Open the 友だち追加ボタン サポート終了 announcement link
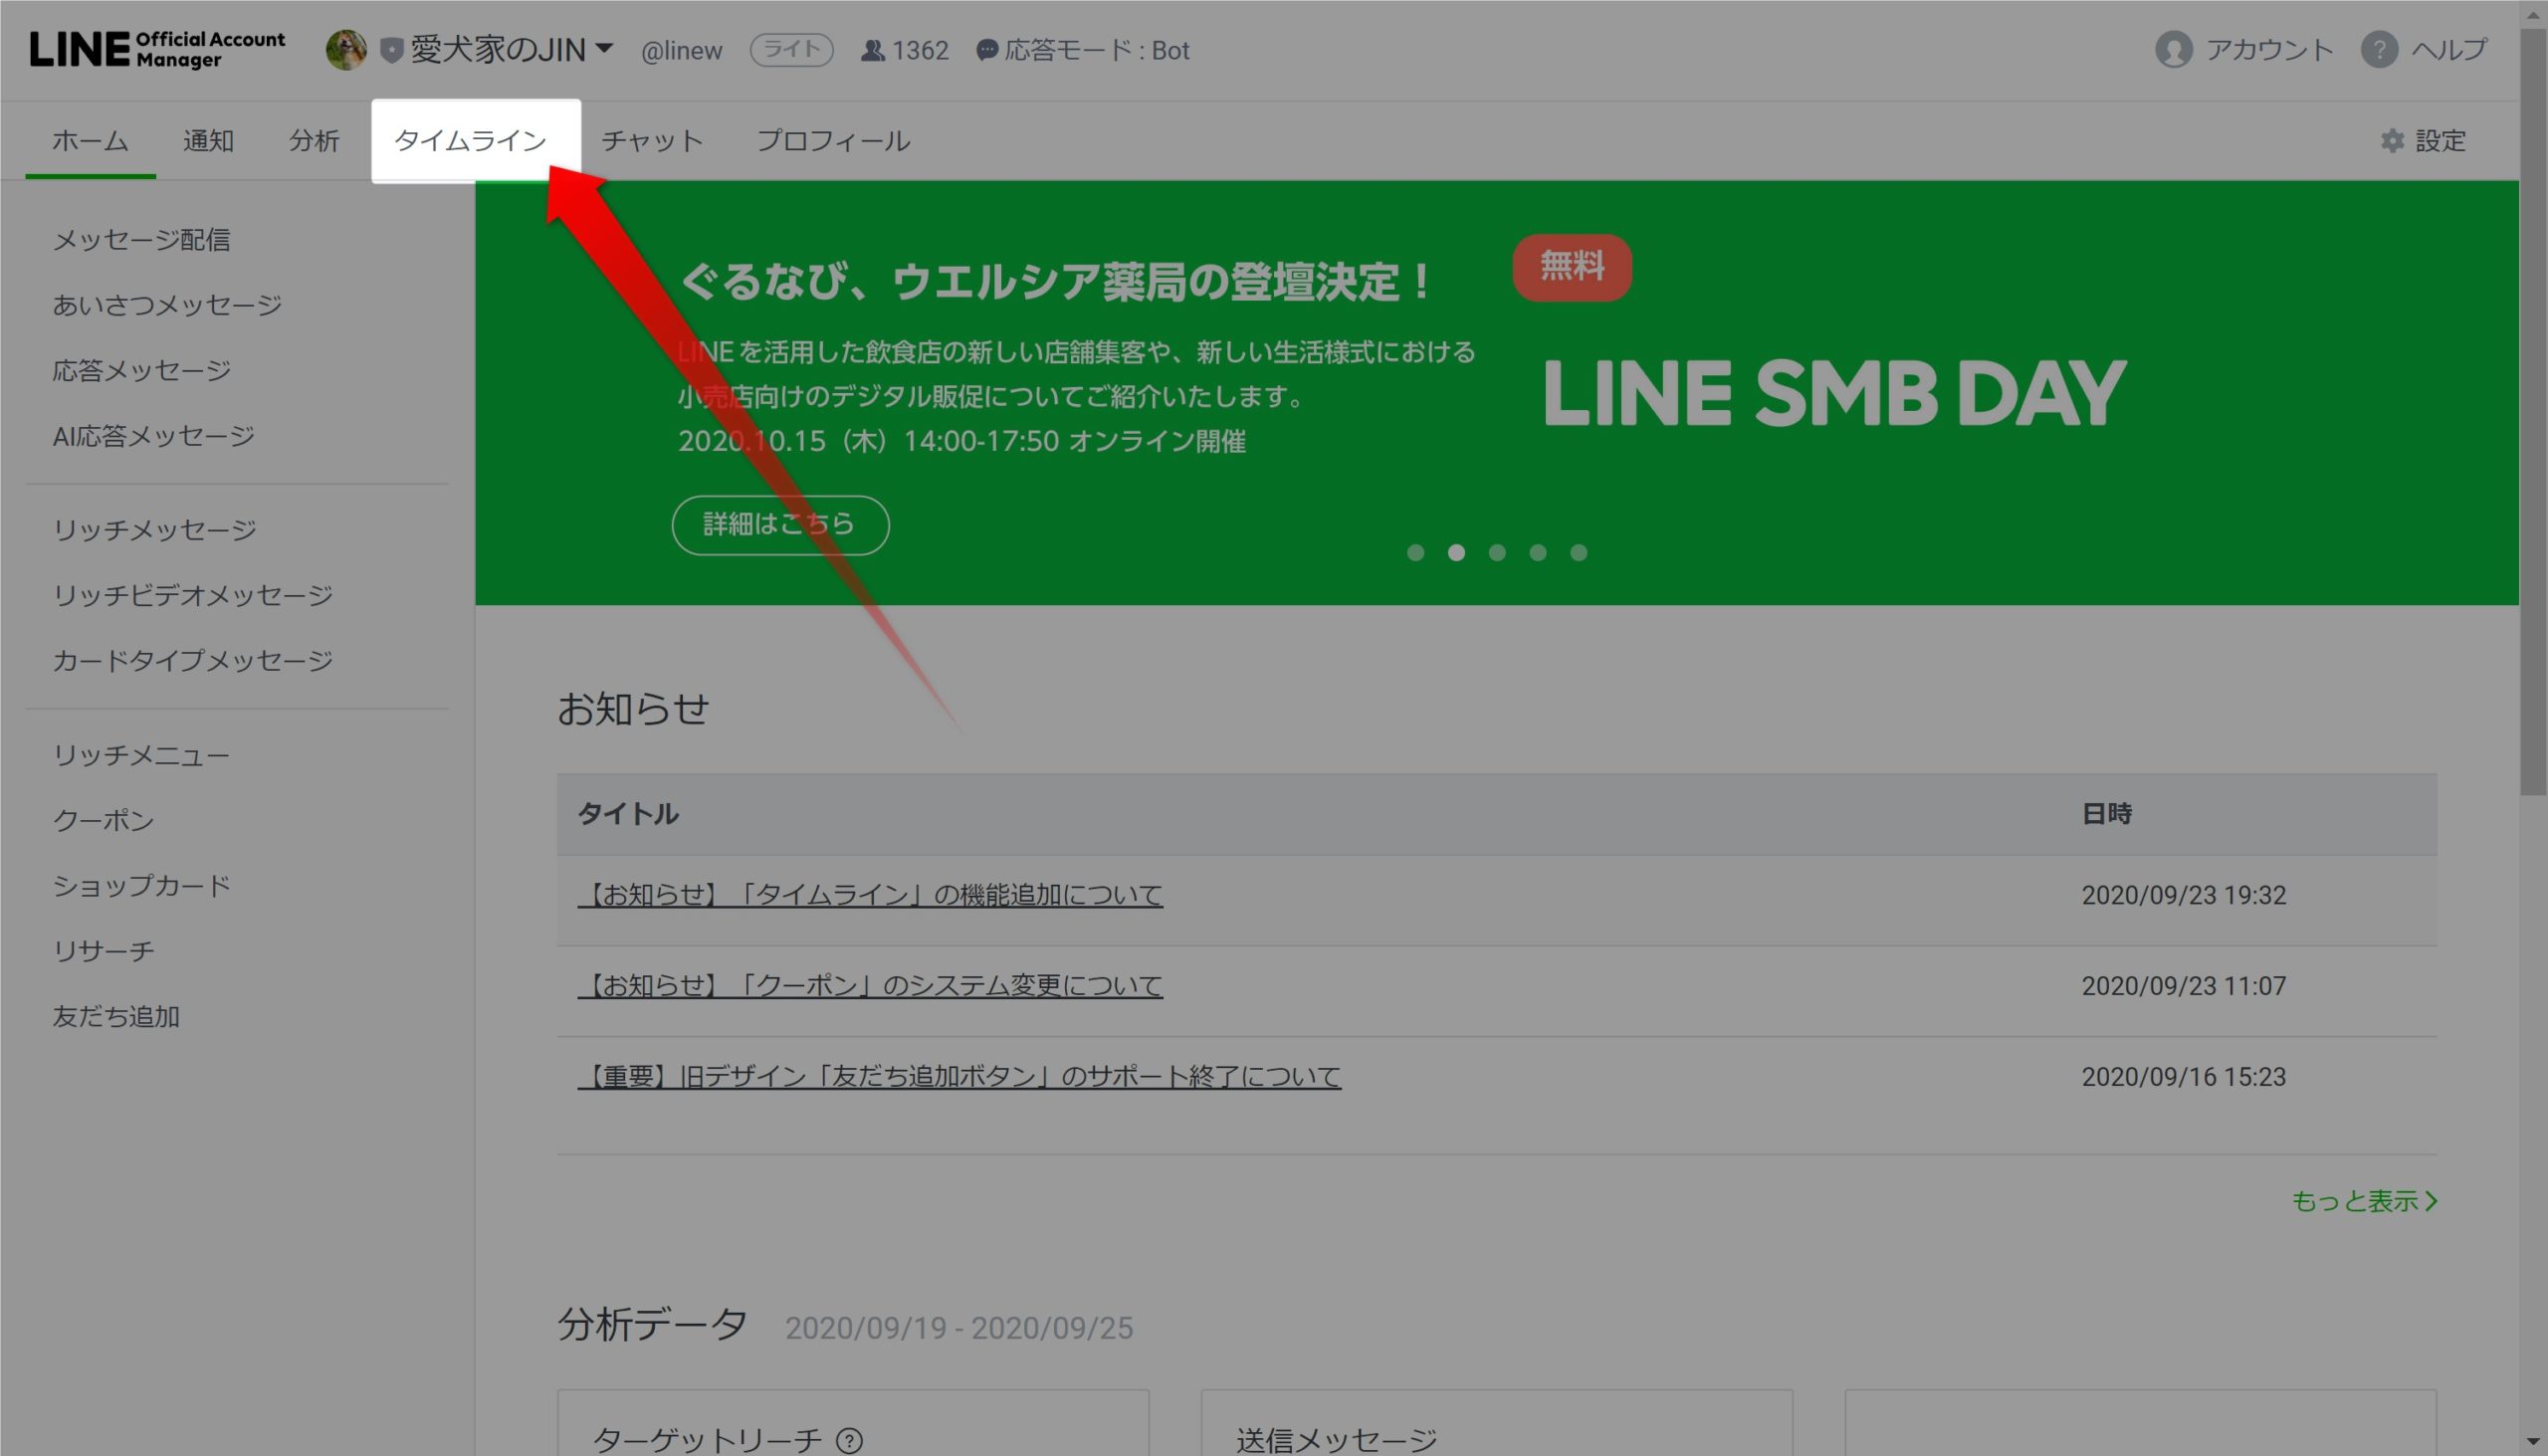 click(x=959, y=1077)
